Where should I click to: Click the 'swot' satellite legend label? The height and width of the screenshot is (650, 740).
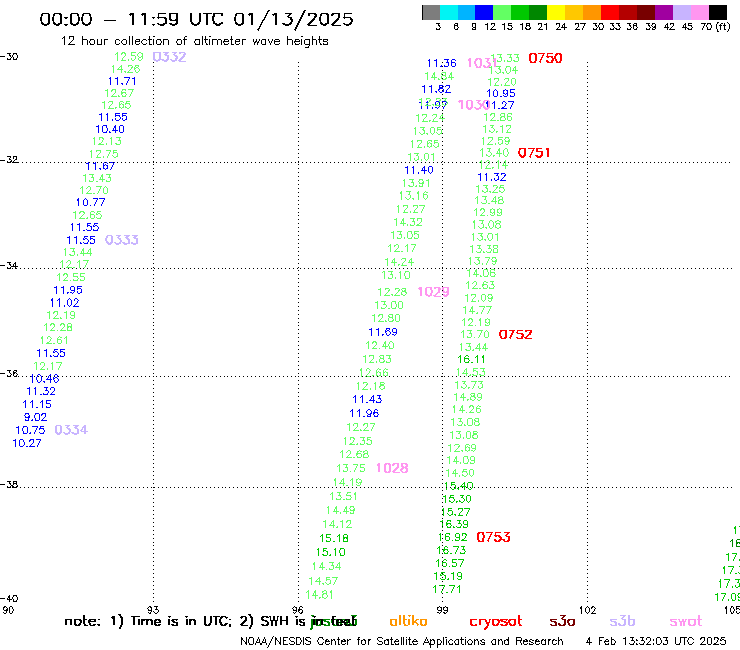pos(686,622)
